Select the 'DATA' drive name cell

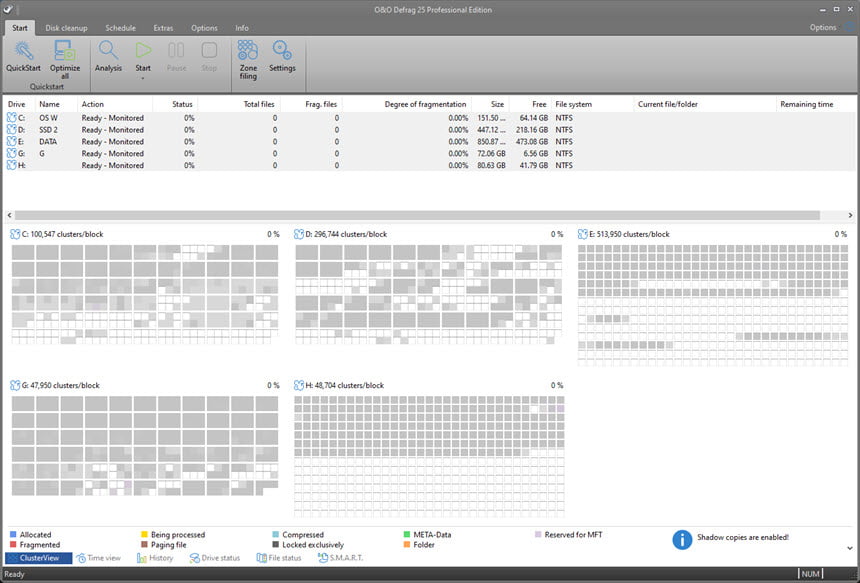pos(48,141)
